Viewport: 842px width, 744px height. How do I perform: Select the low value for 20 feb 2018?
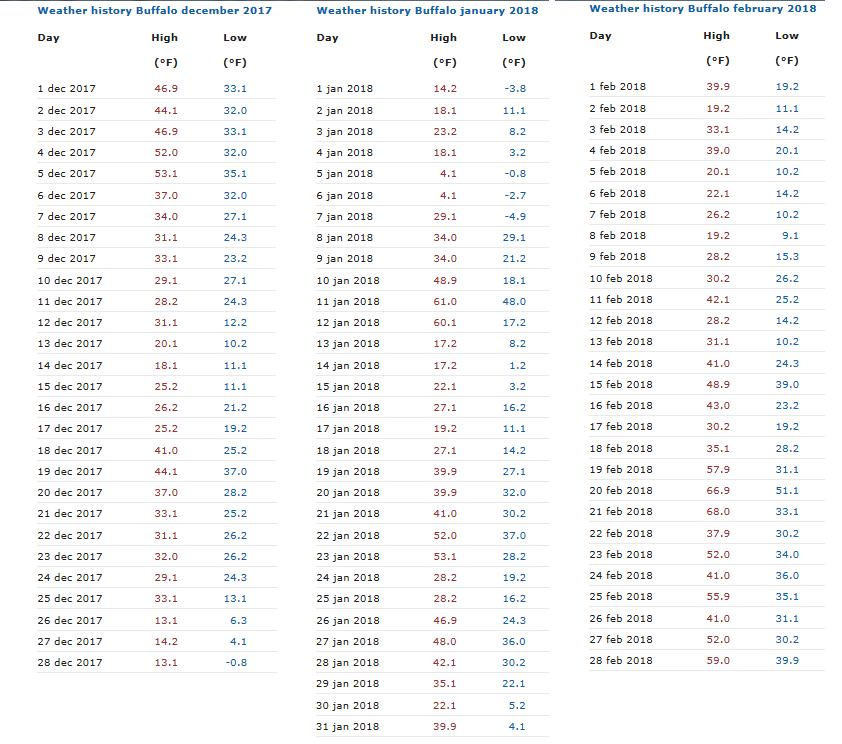787,491
